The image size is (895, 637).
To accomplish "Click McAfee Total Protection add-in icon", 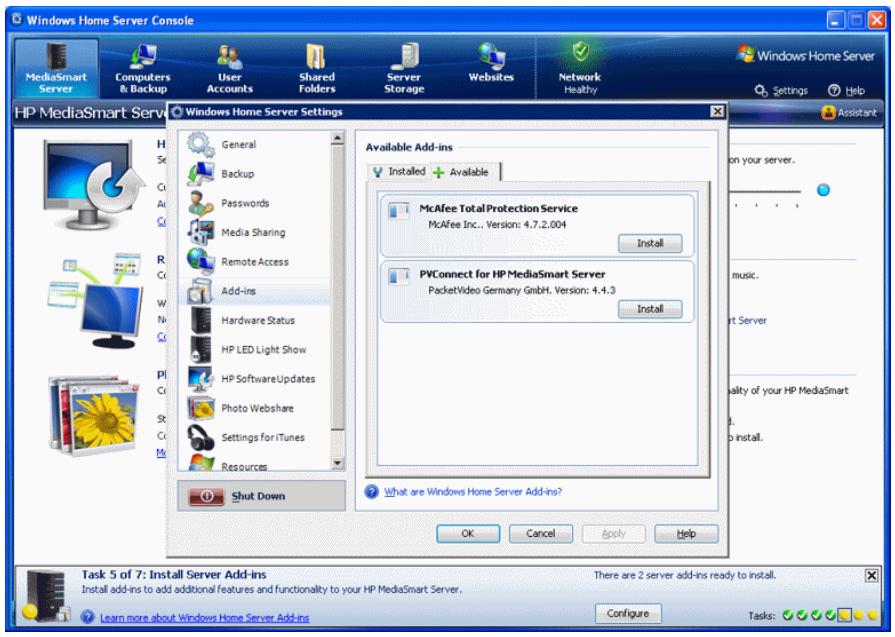I will tap(399, 211).
